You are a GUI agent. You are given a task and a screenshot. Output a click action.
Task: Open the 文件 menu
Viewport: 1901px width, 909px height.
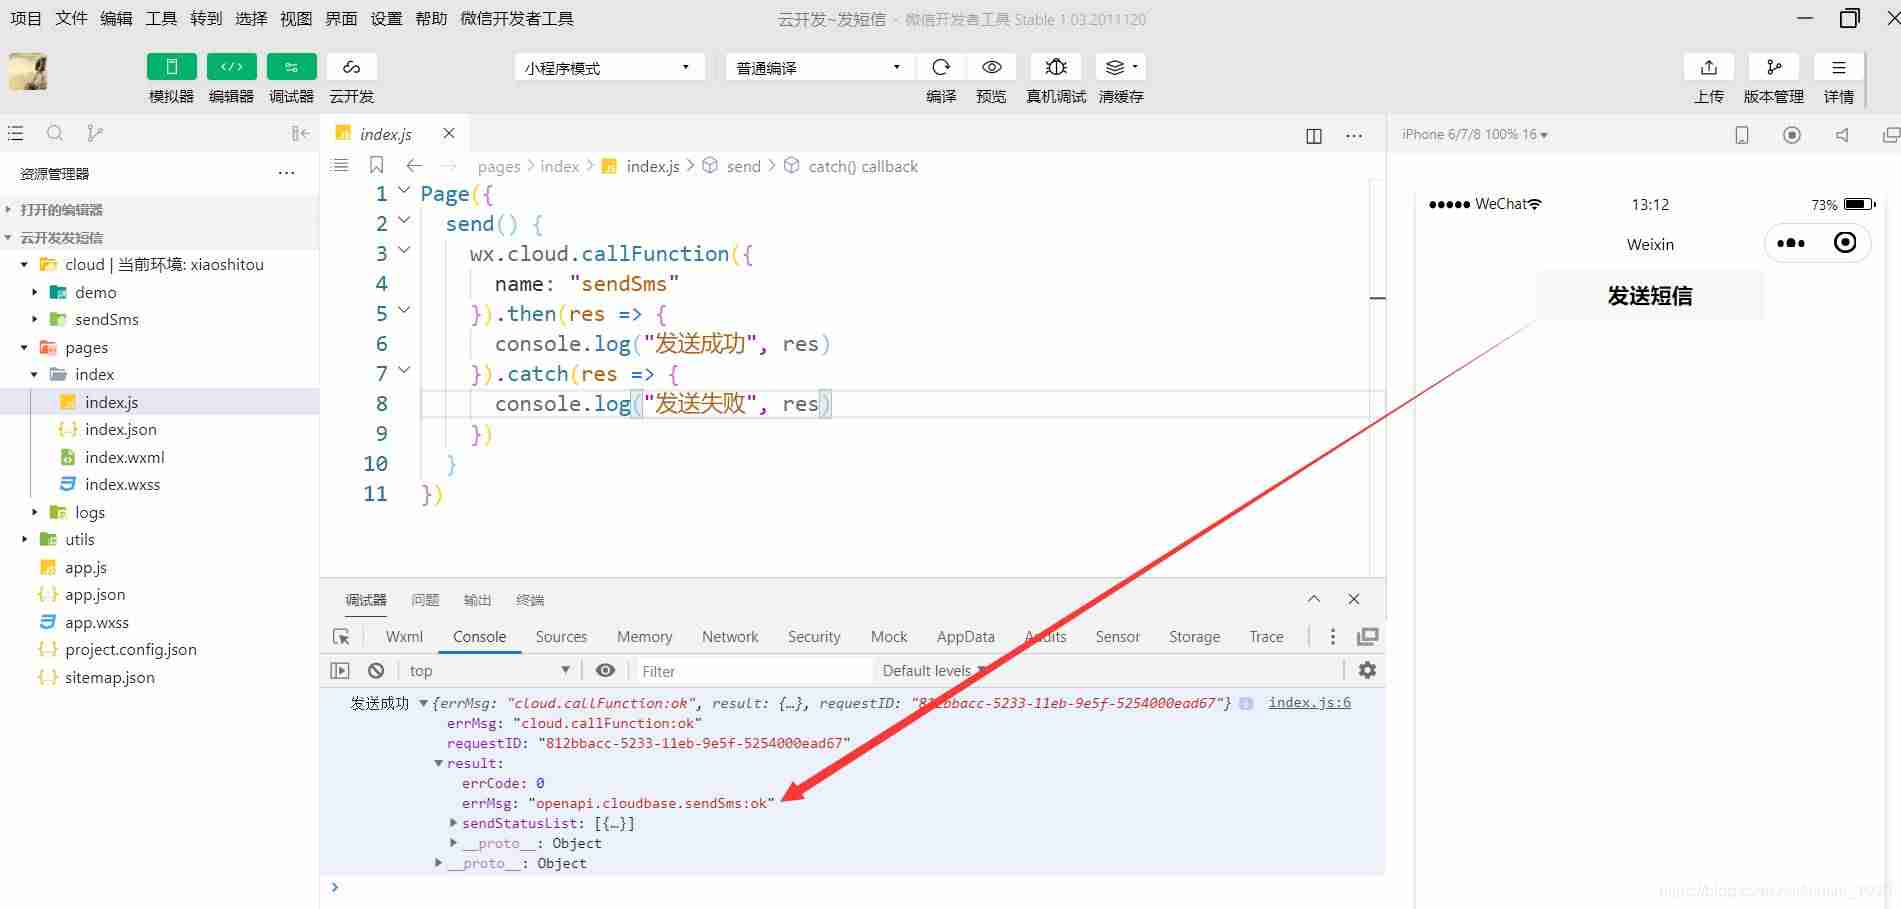point(71,18)
